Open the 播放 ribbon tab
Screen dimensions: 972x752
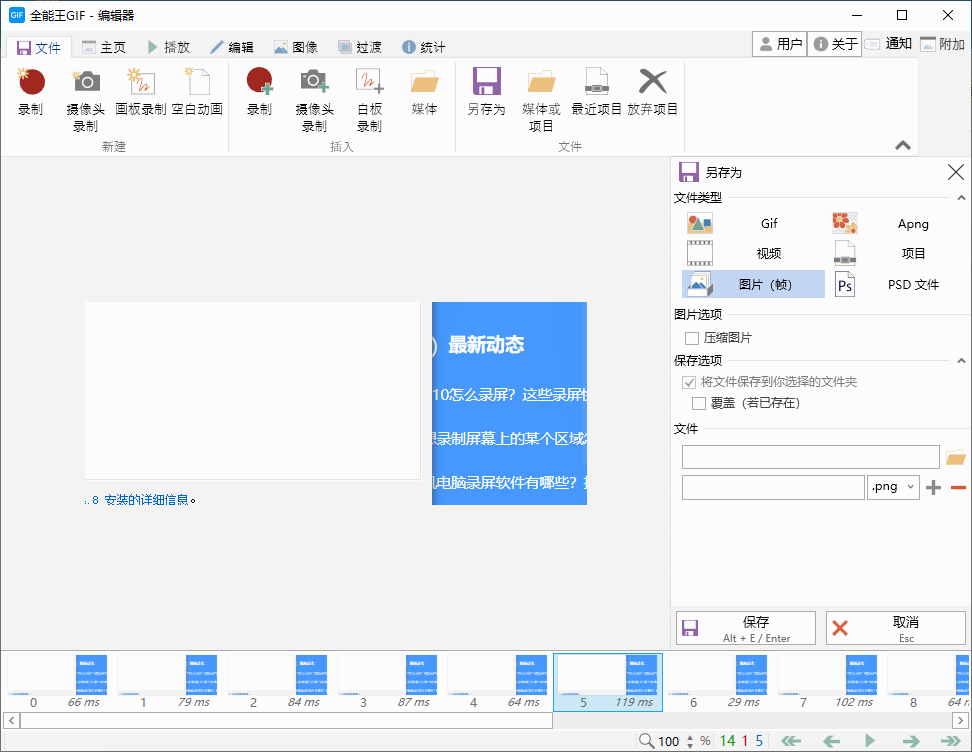pyautogui.click(x=169, y=47)
